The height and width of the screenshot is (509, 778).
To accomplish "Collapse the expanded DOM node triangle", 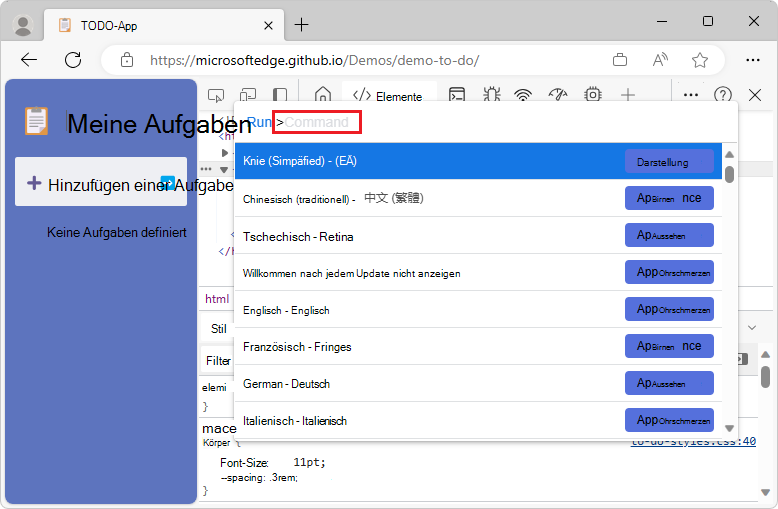I will click(224, 170).
